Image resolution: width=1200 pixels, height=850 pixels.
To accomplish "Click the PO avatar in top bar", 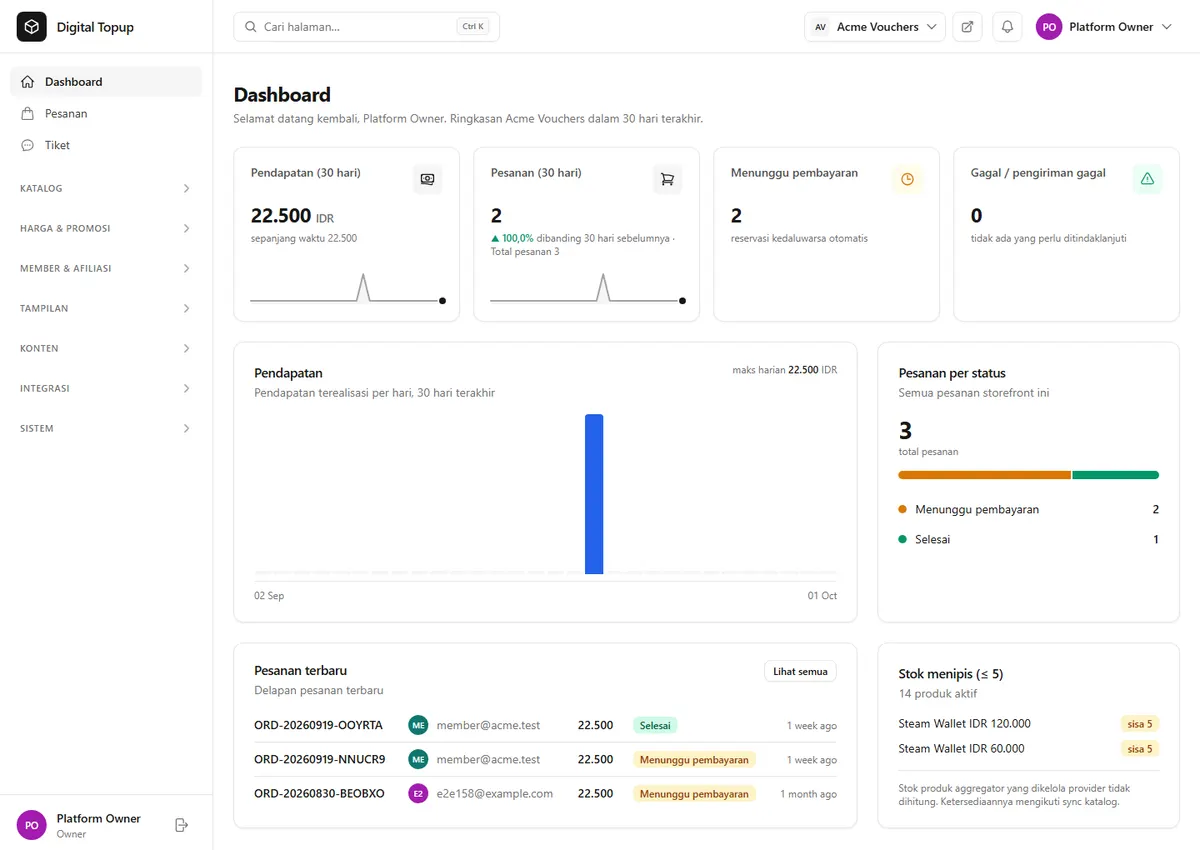I will tap(1049, 27).
